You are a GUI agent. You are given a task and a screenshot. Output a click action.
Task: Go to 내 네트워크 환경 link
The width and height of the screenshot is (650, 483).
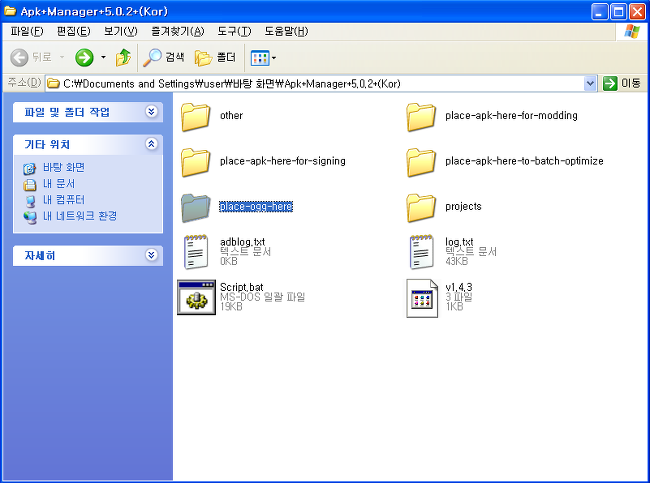click(x=80, y=216)
